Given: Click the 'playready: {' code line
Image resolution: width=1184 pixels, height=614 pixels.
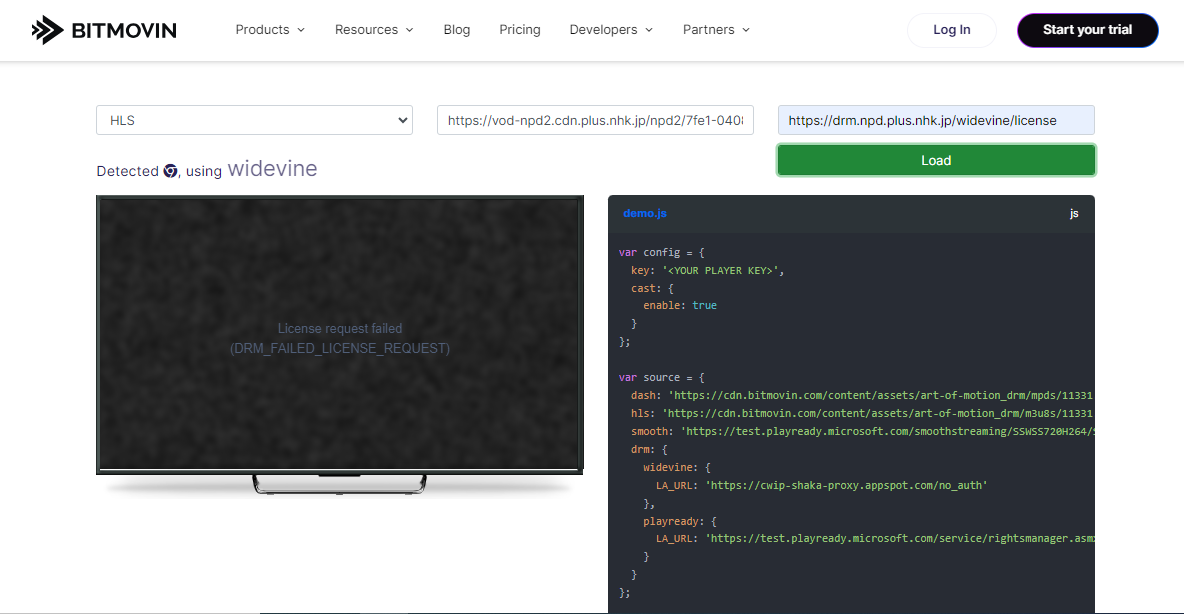Looking at the screenshot, I should (680, 521).
